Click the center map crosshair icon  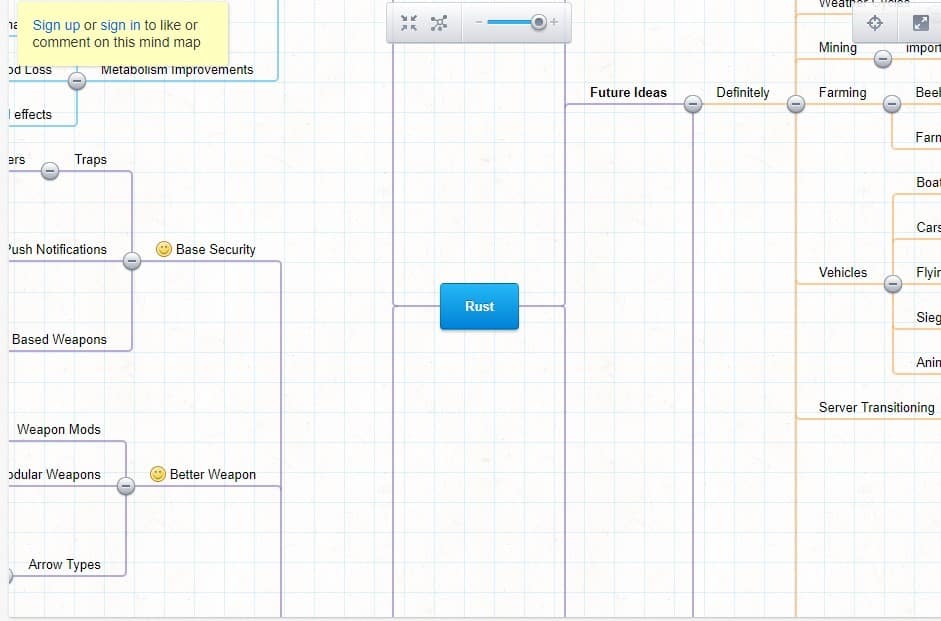point(874,23)
